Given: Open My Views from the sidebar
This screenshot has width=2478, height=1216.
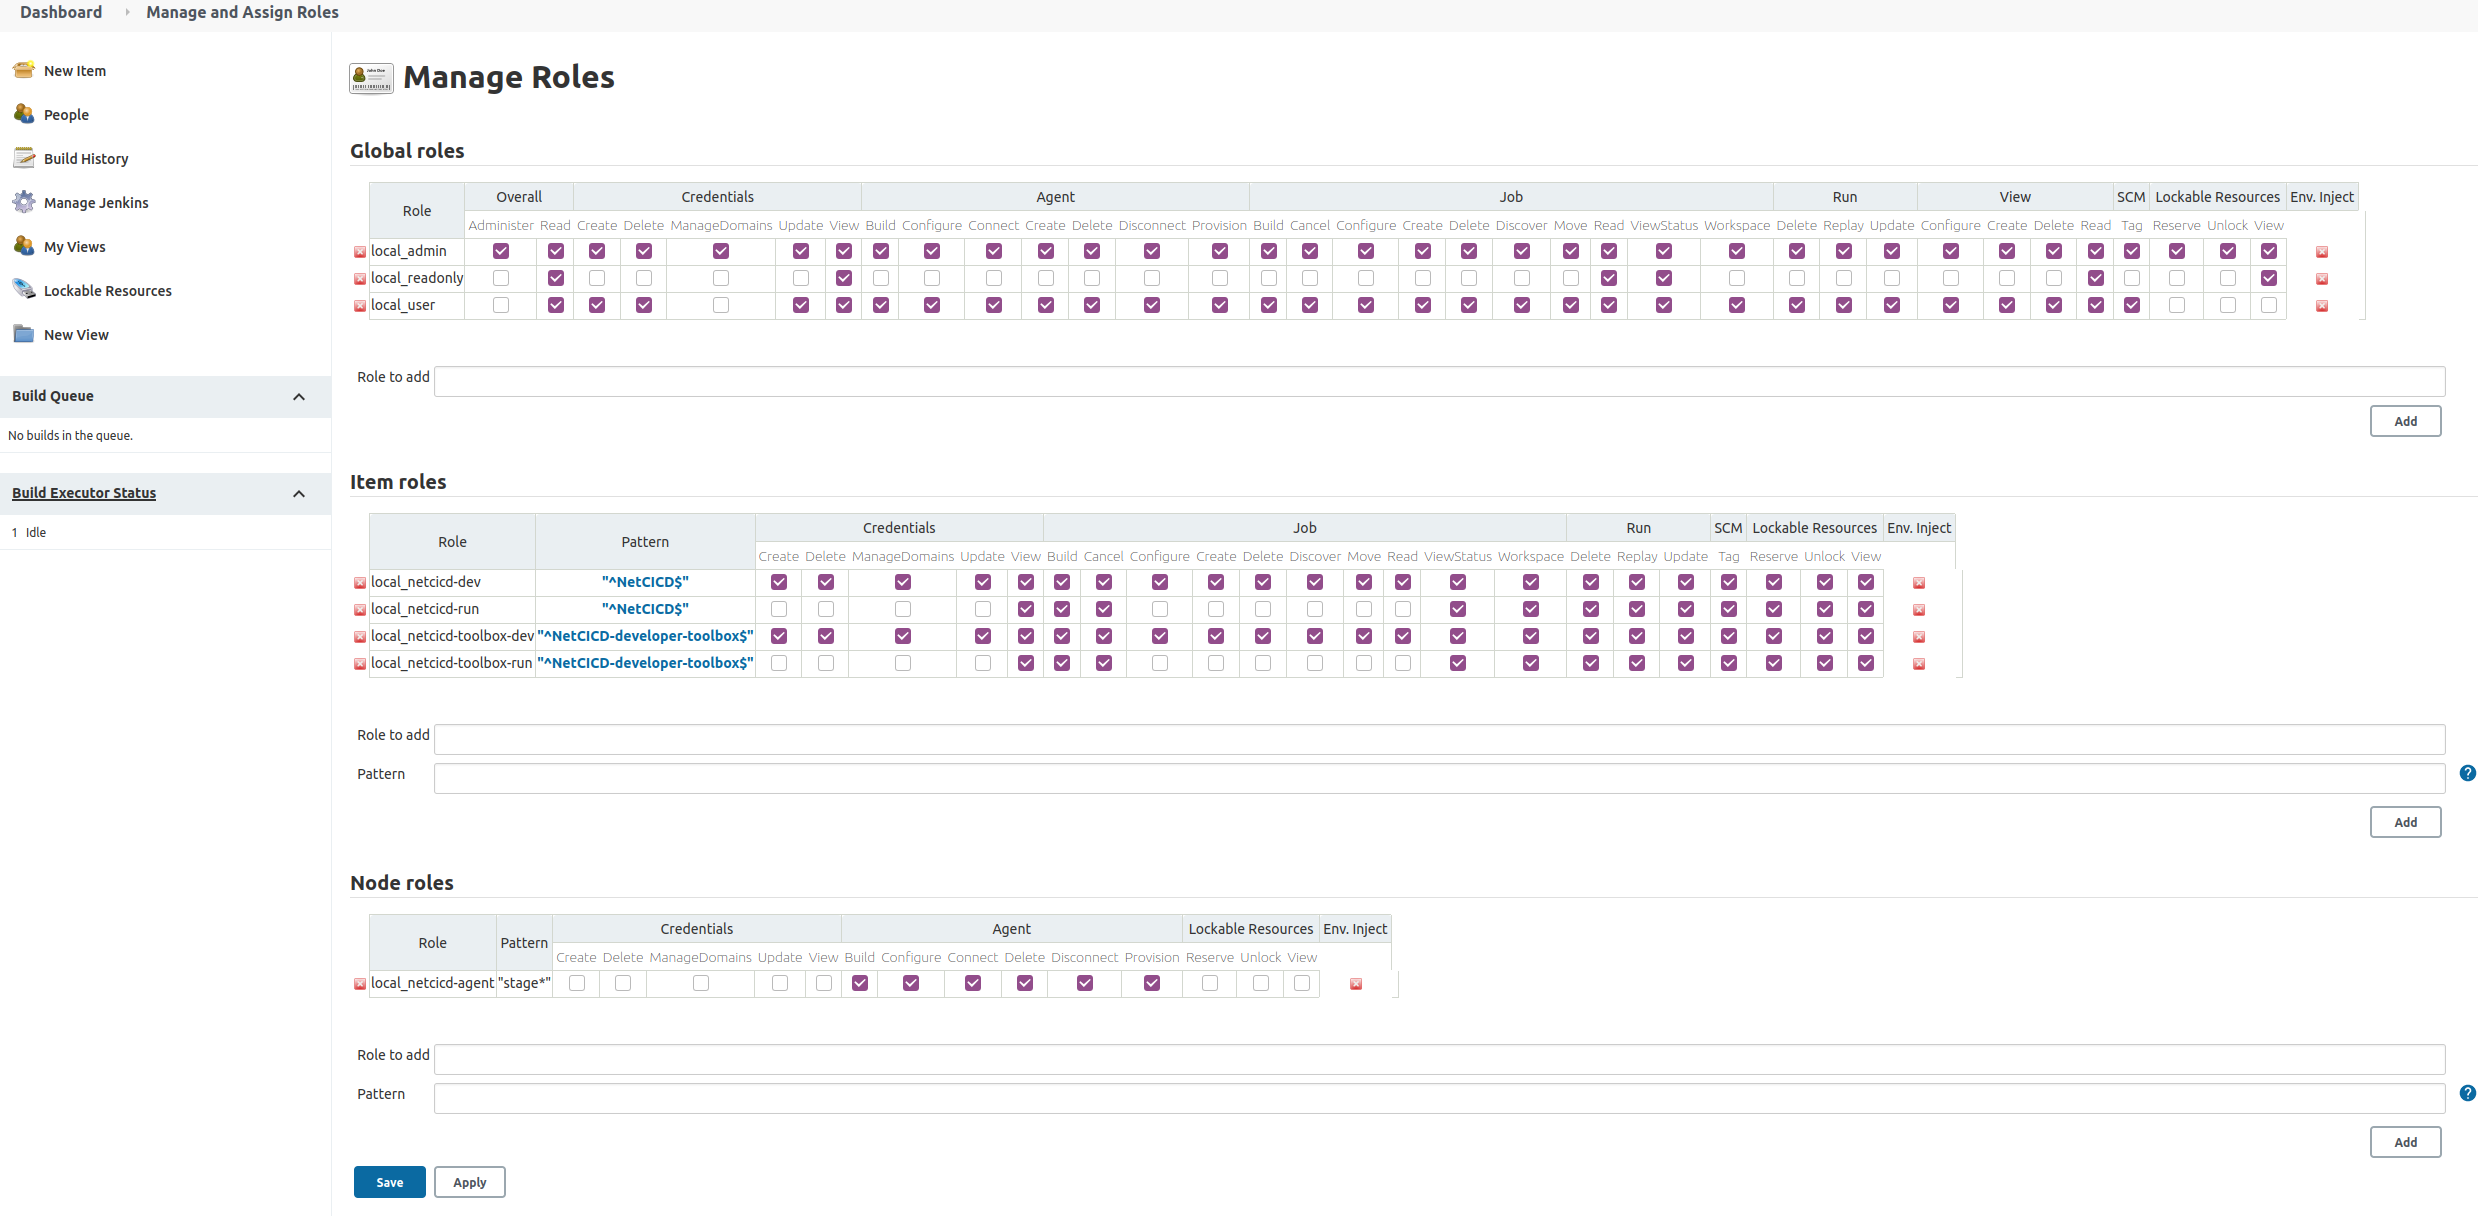Looking at the screenshot, I should click(77, 246).
